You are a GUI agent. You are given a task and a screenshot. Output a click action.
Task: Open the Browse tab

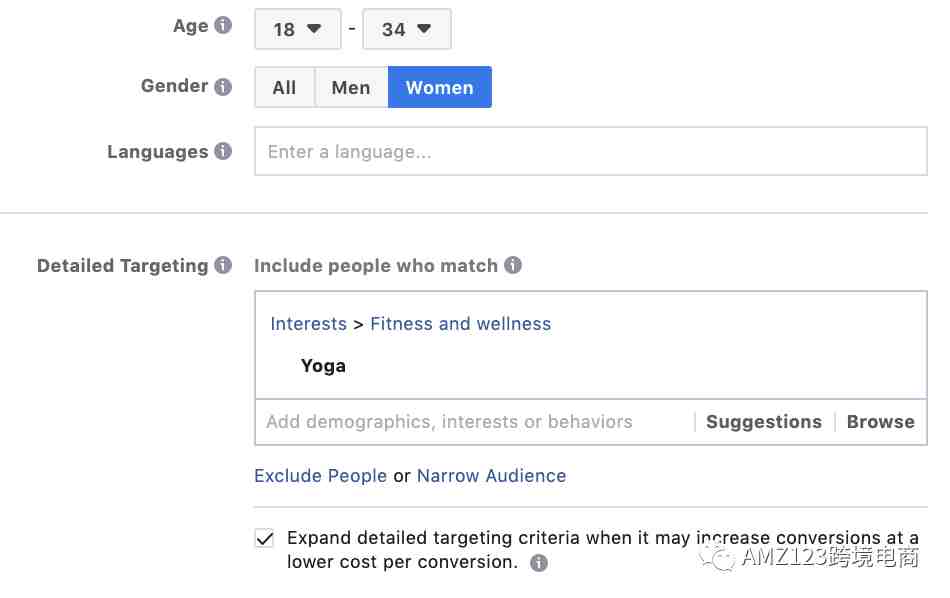click(880, 422)
